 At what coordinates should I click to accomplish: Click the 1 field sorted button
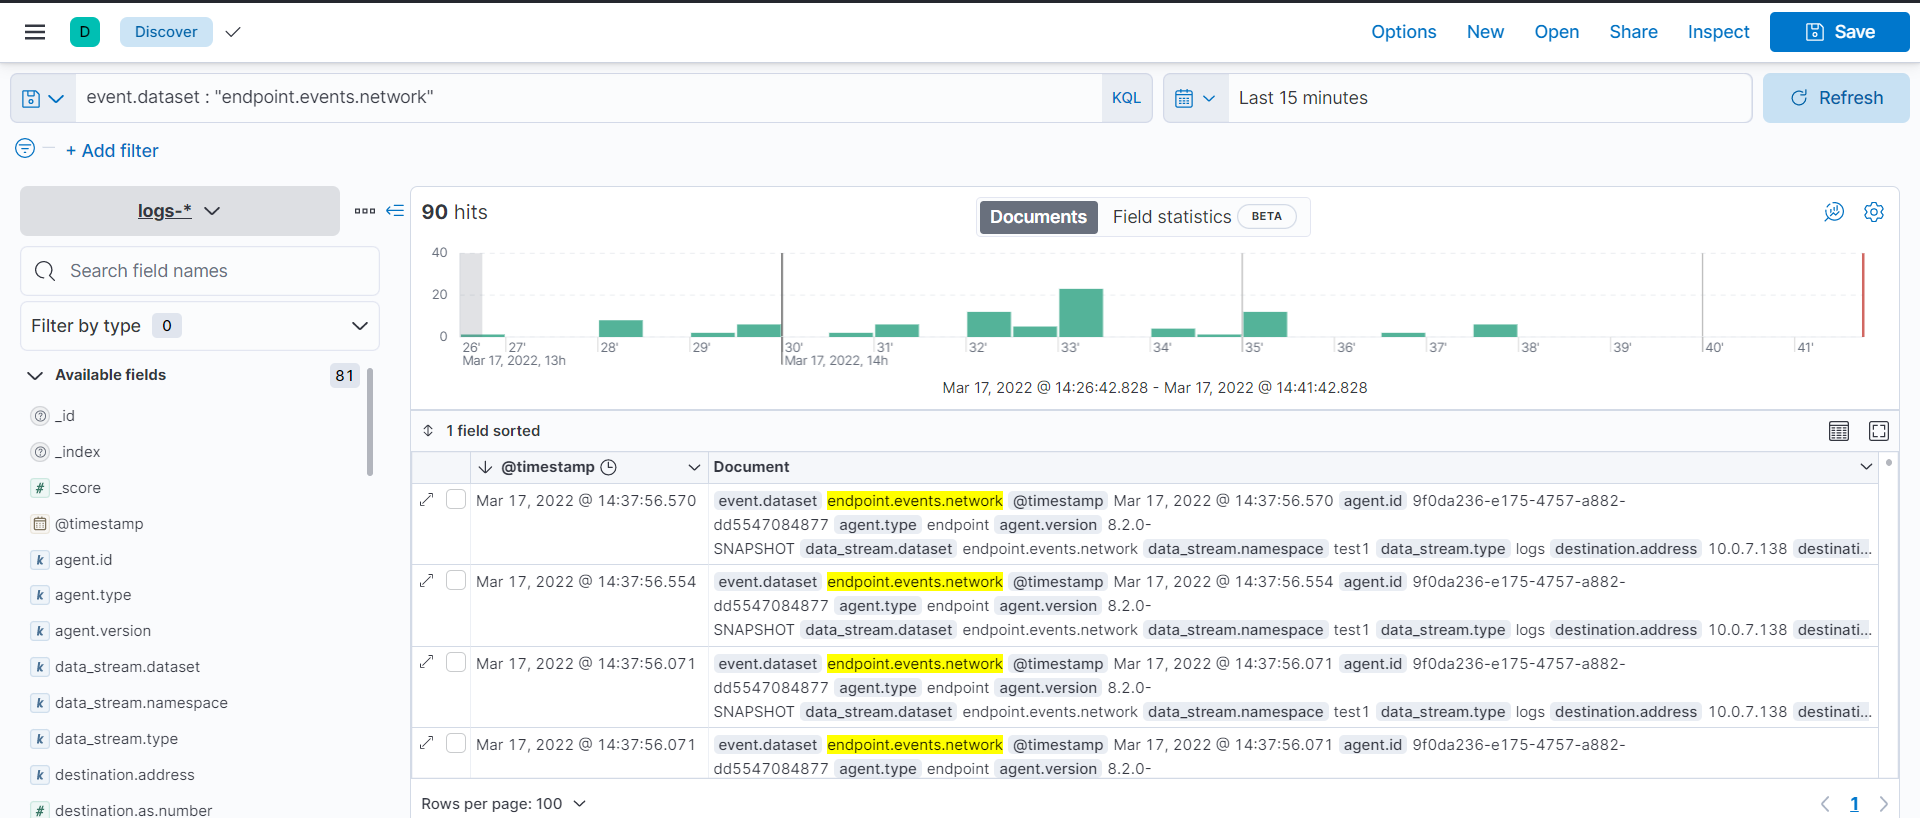[481, 431]
